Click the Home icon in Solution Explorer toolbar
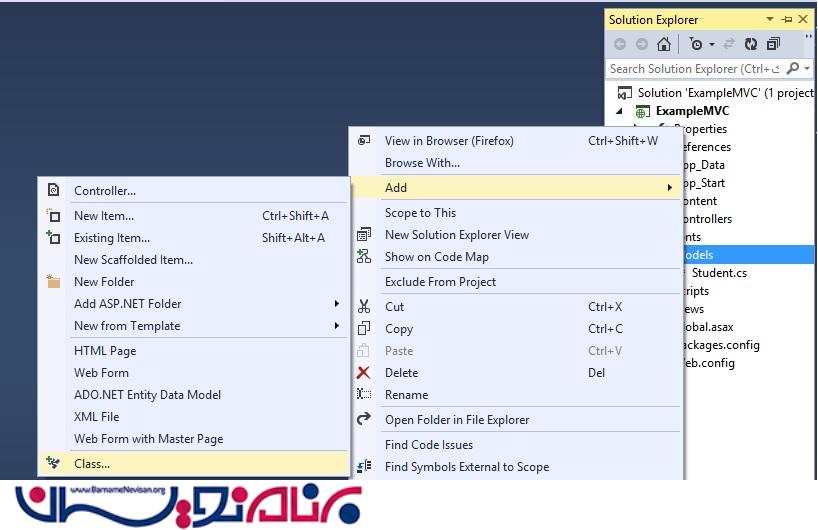The width and height of the screenshot is (818, 530). (664, 44)
